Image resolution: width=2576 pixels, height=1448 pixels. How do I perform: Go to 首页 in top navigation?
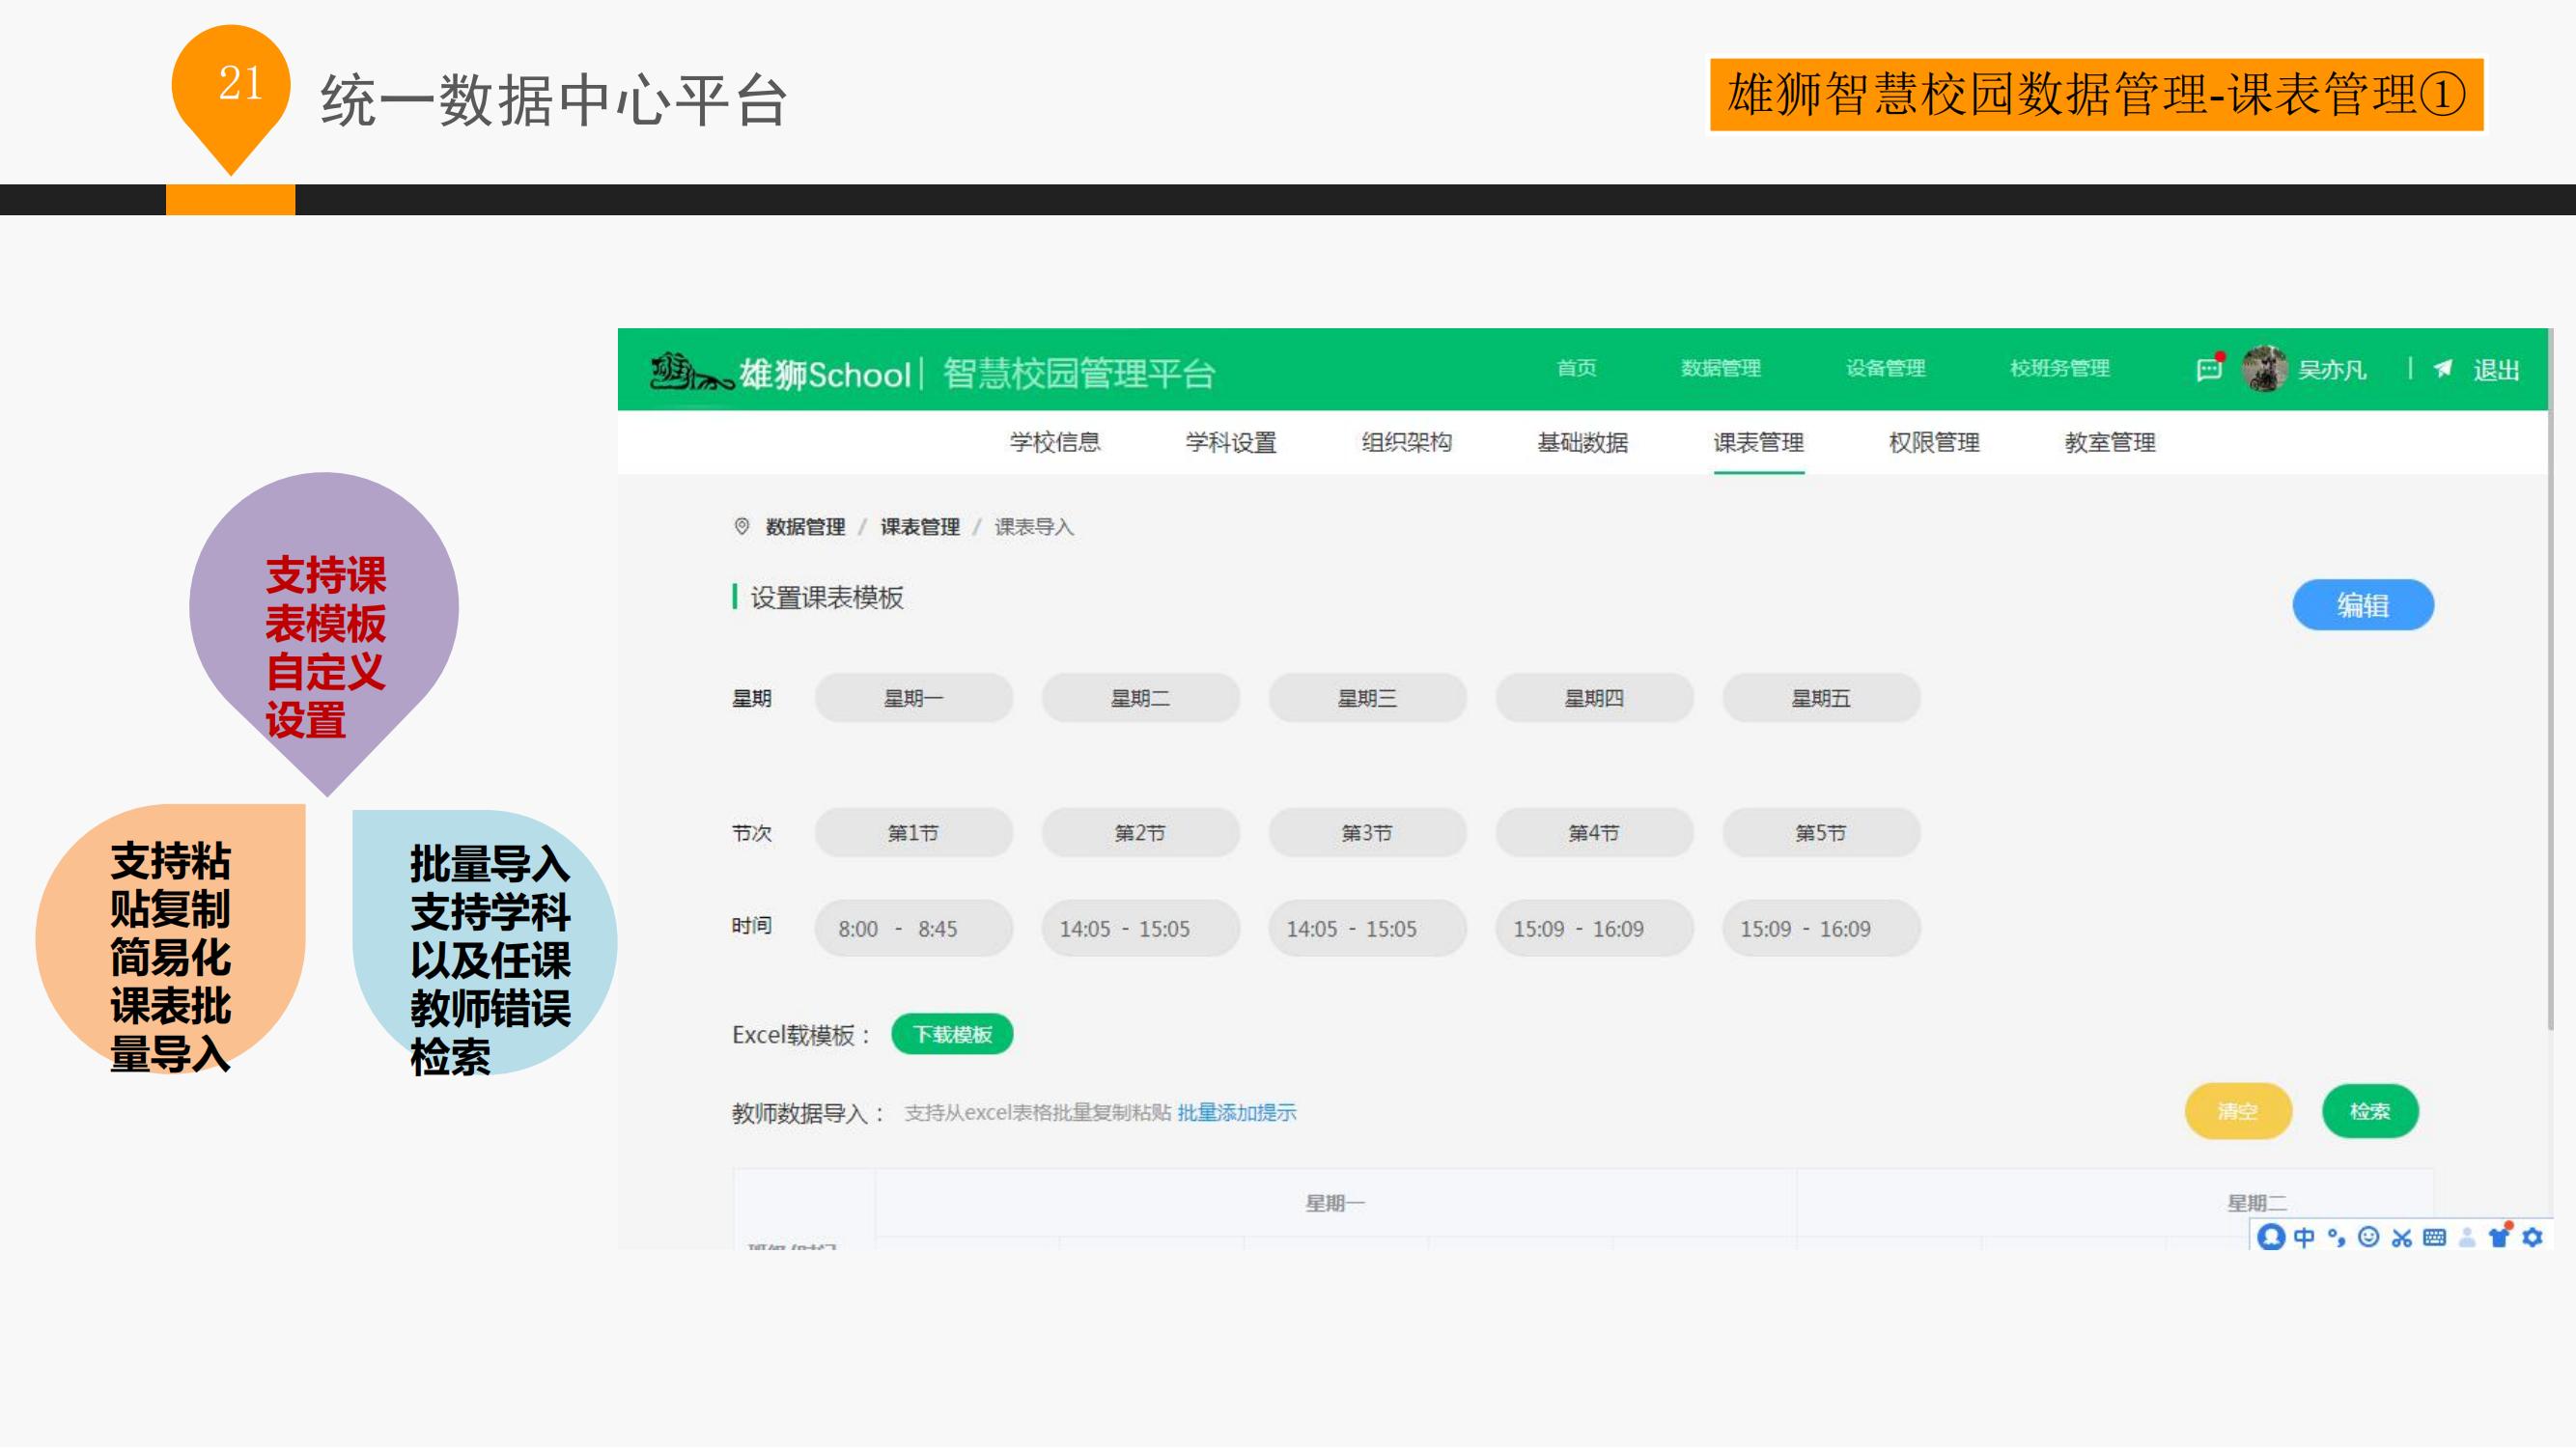pos(1576,368)
